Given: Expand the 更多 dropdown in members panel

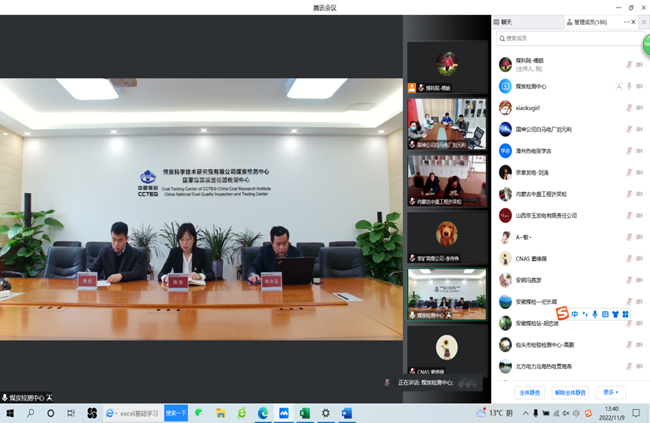Looking at the screenshot, I should click(610, 392).
